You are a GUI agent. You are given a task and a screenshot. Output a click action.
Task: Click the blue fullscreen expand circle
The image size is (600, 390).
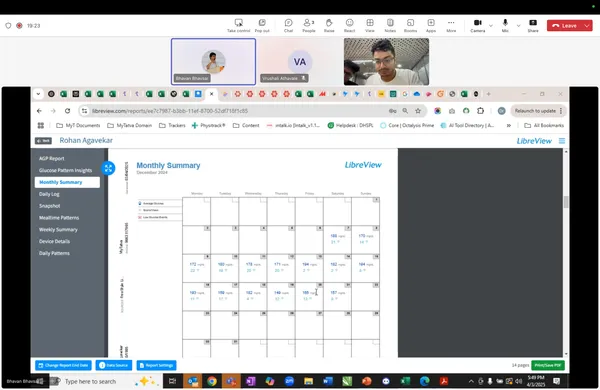(108, 168)
